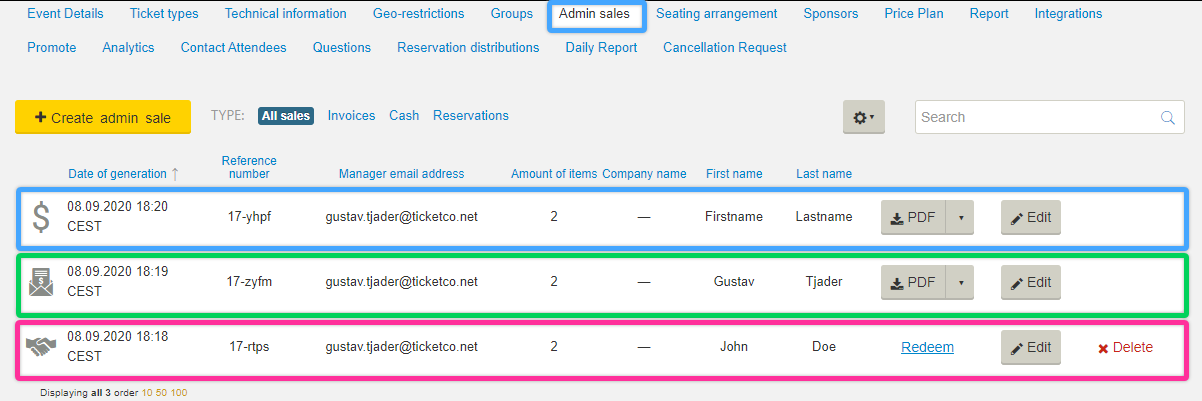
Task: Create a new admin sale
Action: [103, 117]
